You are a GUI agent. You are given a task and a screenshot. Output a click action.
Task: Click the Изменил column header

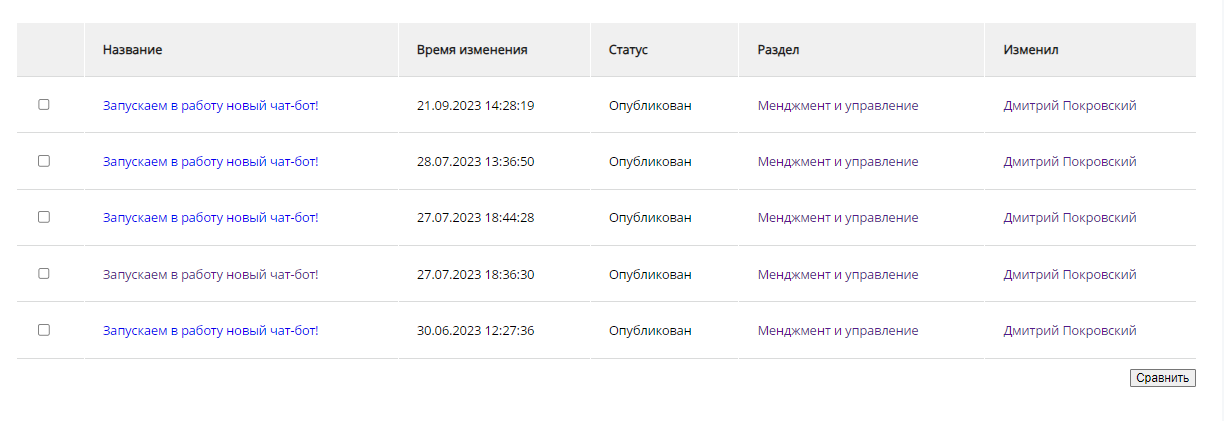coord(1031,49)
